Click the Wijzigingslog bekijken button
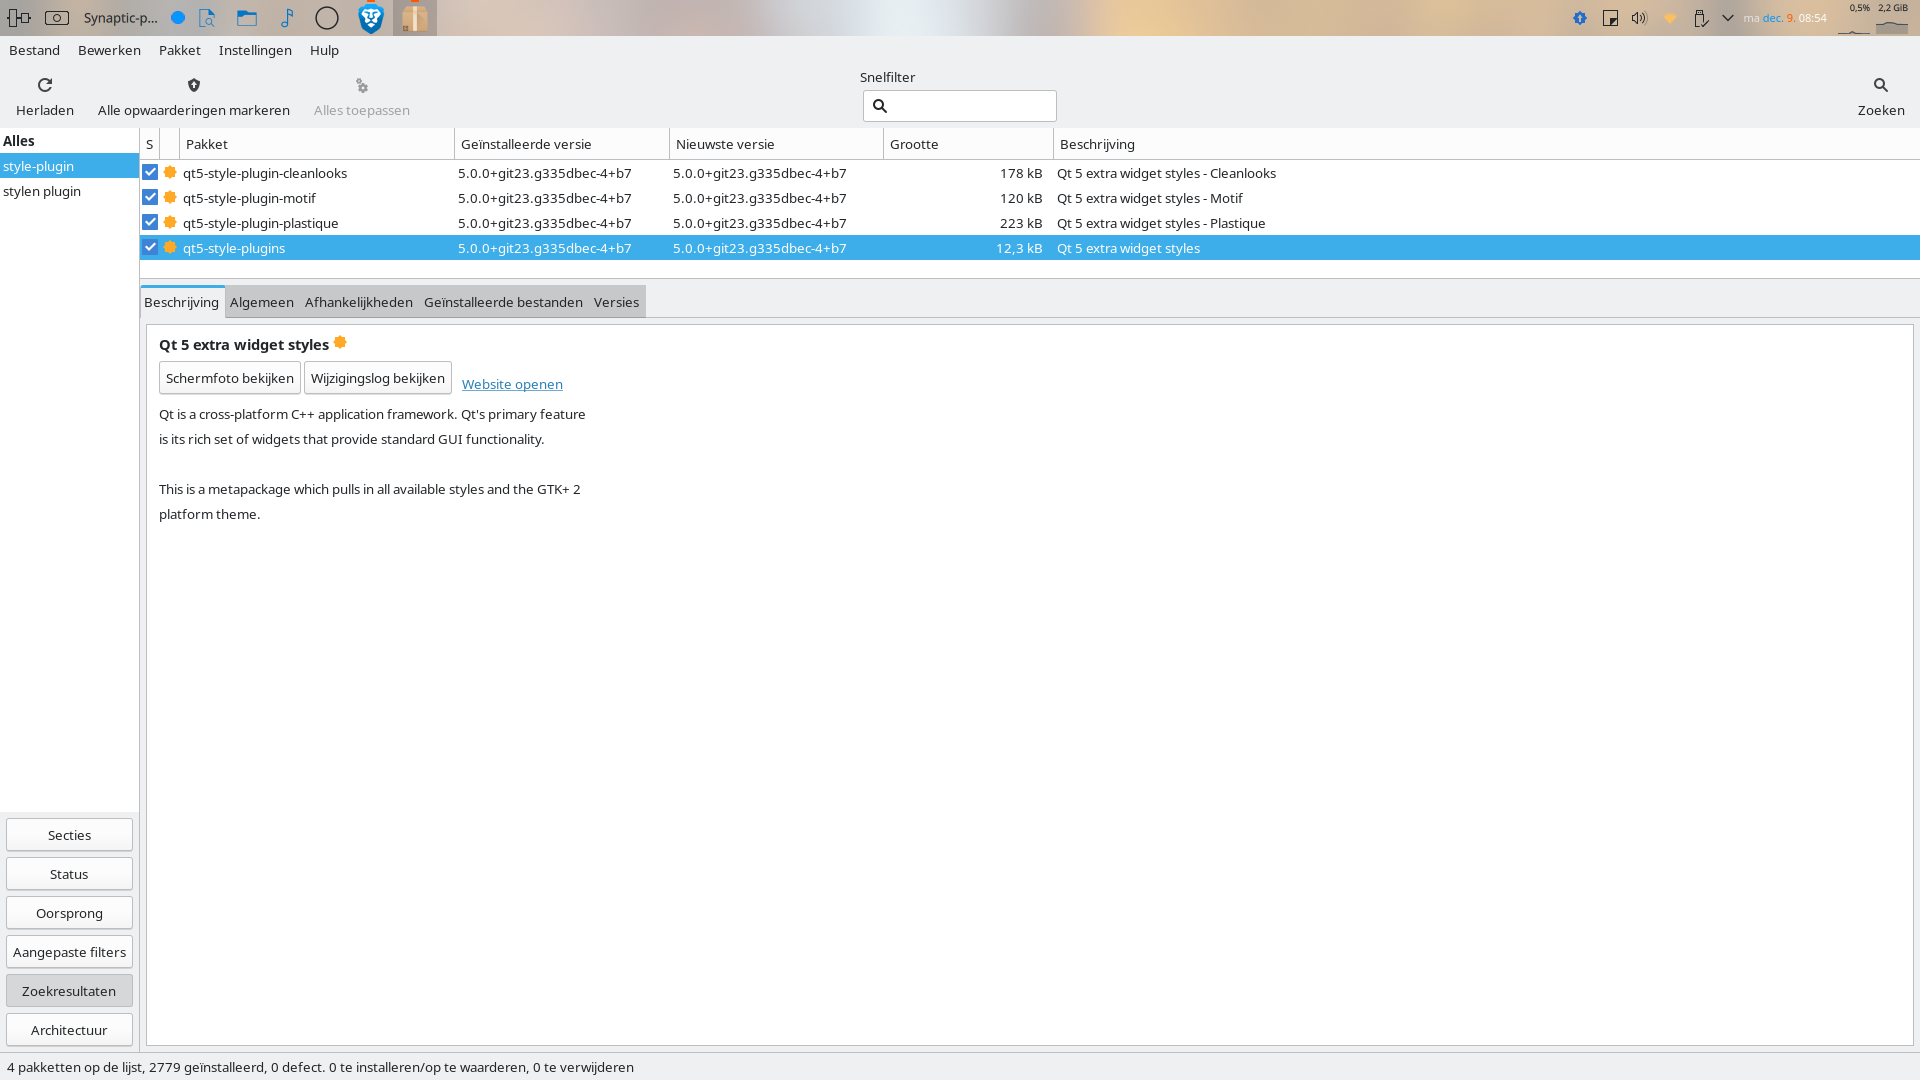 [378, 378]
